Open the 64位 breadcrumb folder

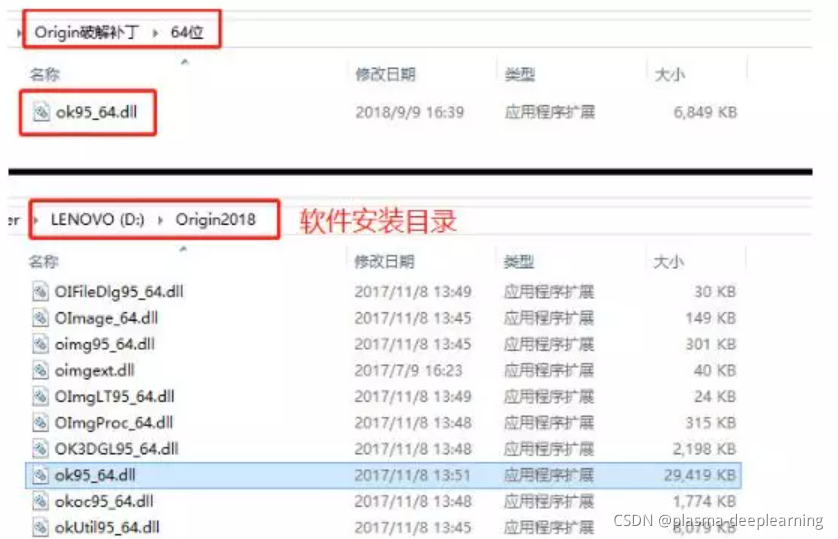coord(187,33)
